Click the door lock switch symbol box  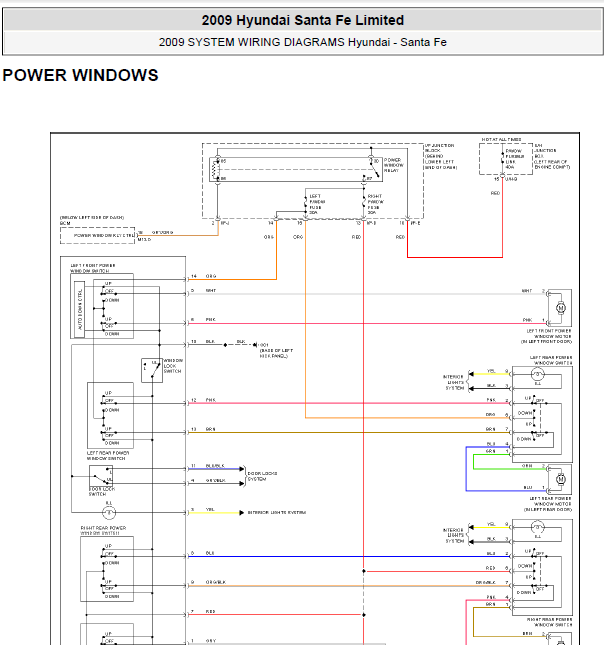coord(101,476)
